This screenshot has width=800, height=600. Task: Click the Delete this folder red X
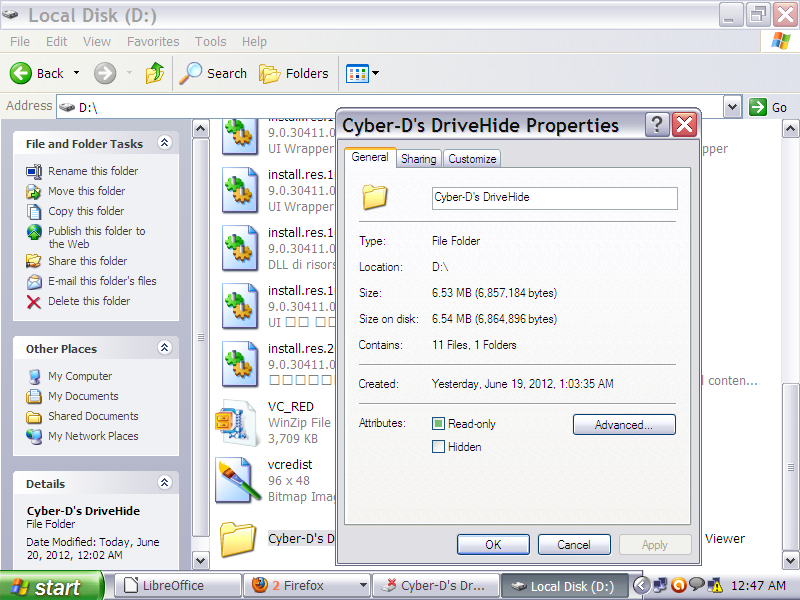click(x=35, y=301)
